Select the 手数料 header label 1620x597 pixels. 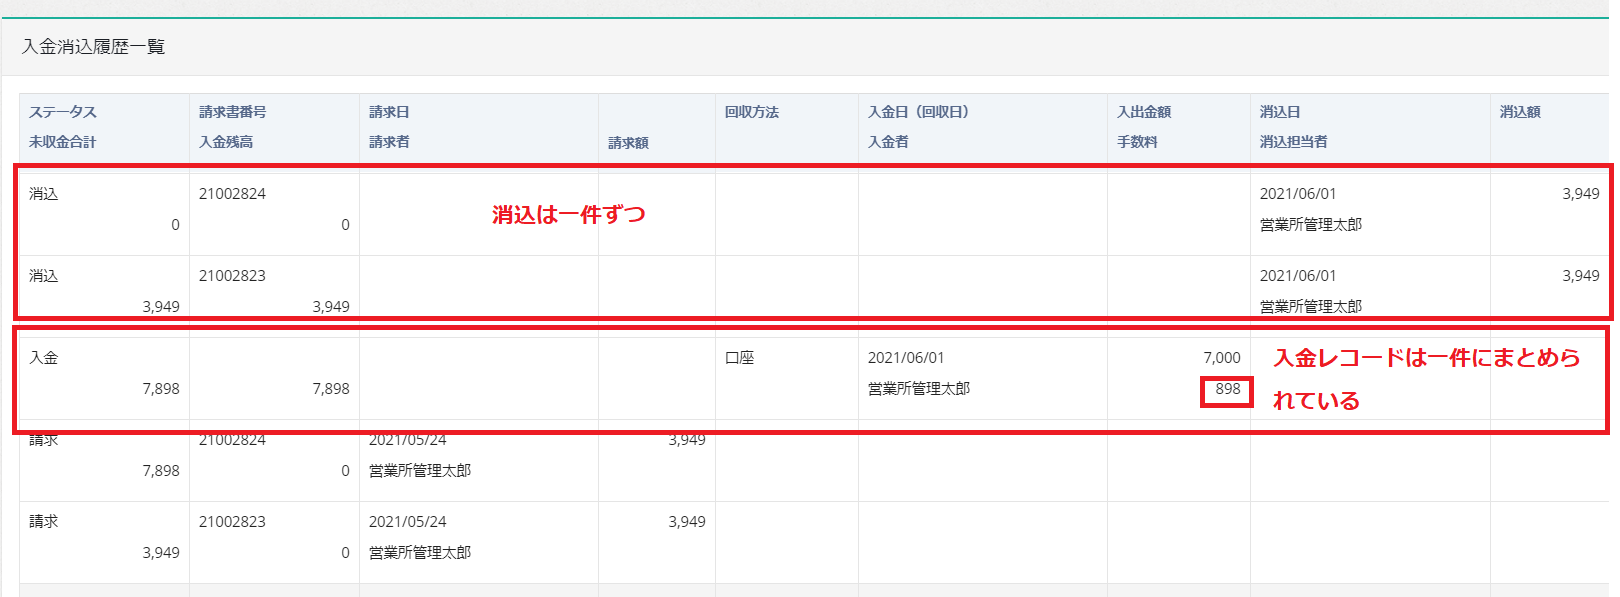pyautogui.click(x=1137, y=142)
